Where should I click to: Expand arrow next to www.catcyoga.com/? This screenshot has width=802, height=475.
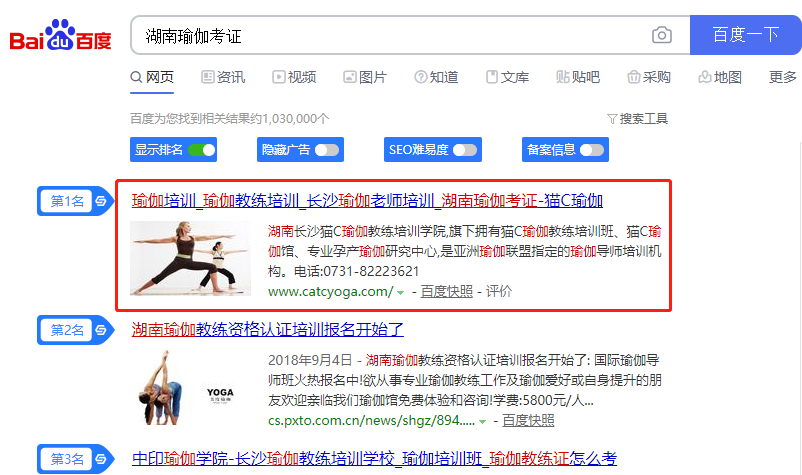[x=400, y=292]
